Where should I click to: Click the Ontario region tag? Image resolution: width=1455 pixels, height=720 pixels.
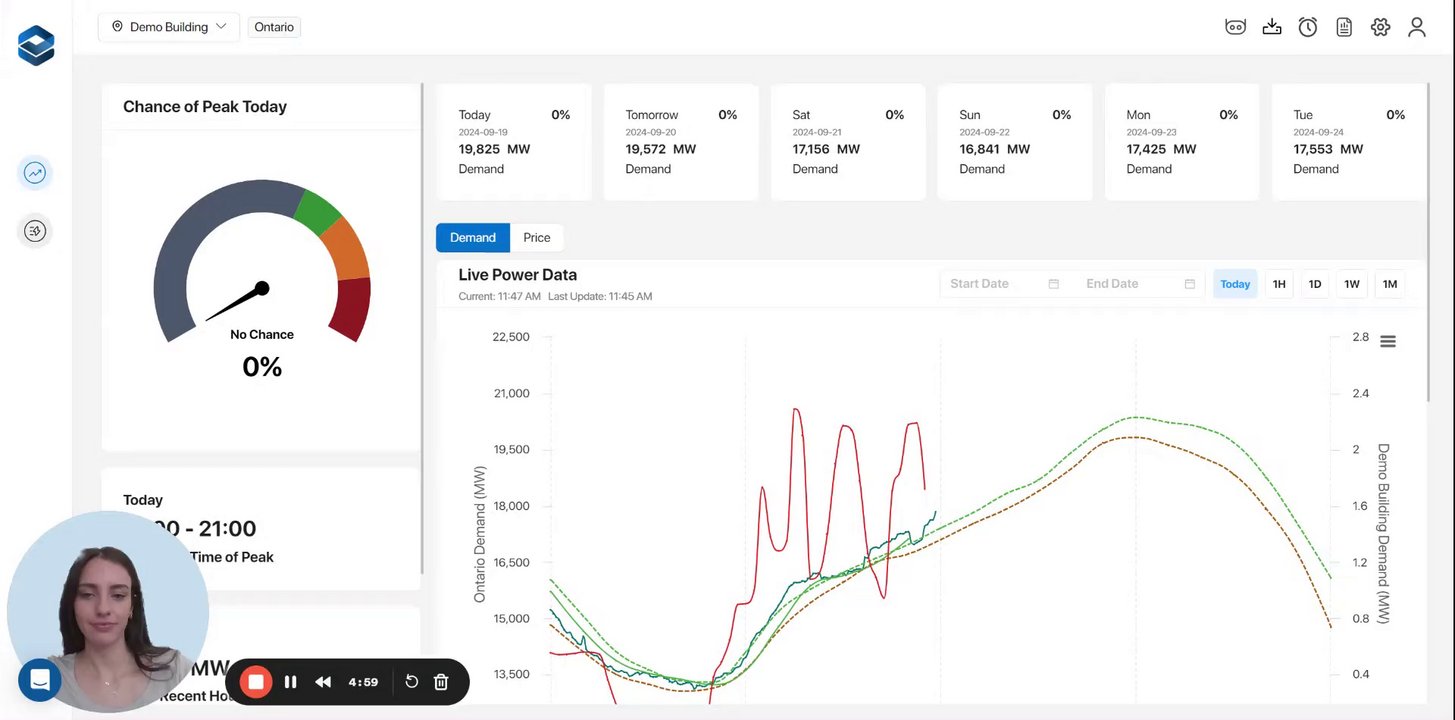point(274,27)
